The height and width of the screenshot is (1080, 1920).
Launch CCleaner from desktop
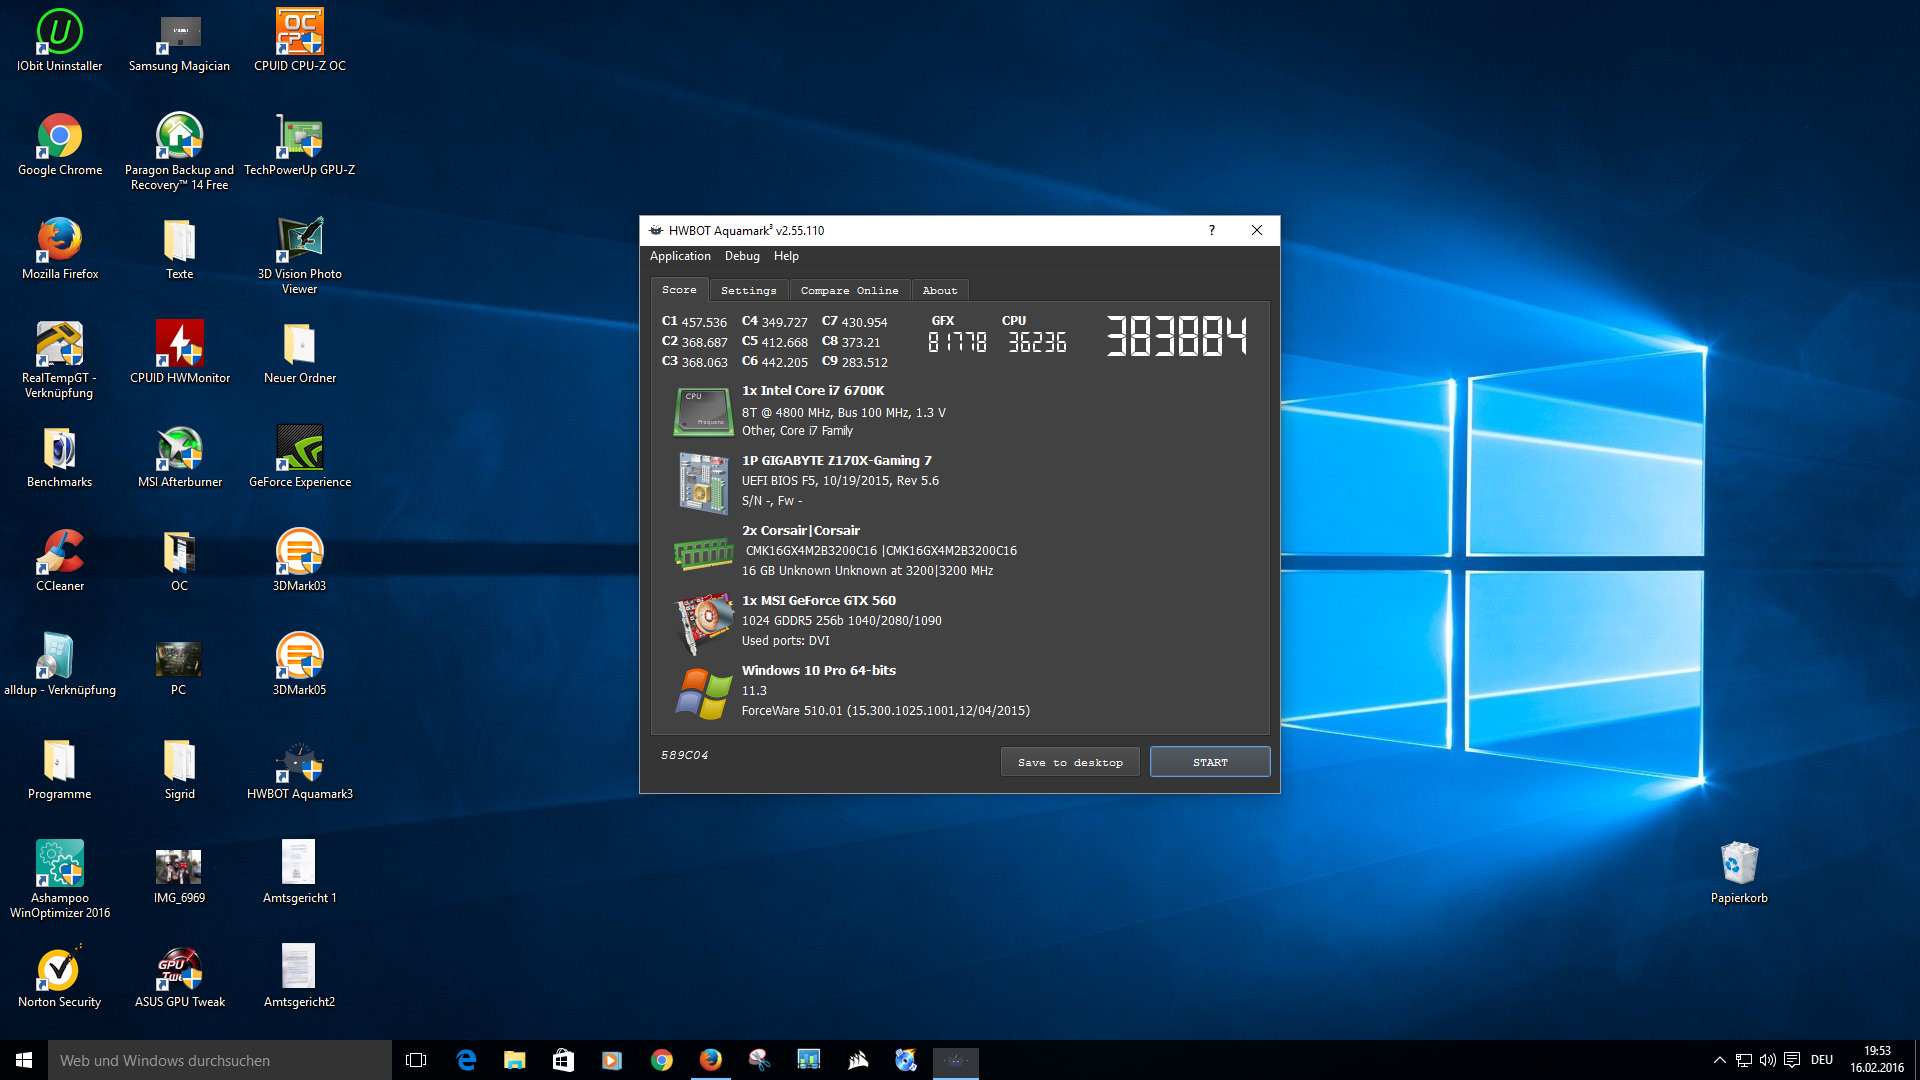tap(60, 560)
